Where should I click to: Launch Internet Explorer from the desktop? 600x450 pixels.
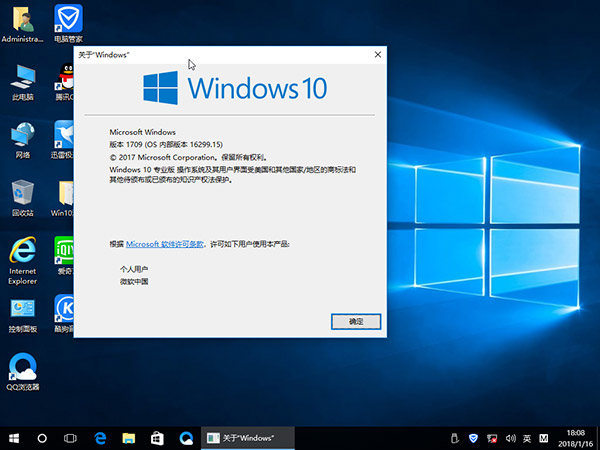23,260
